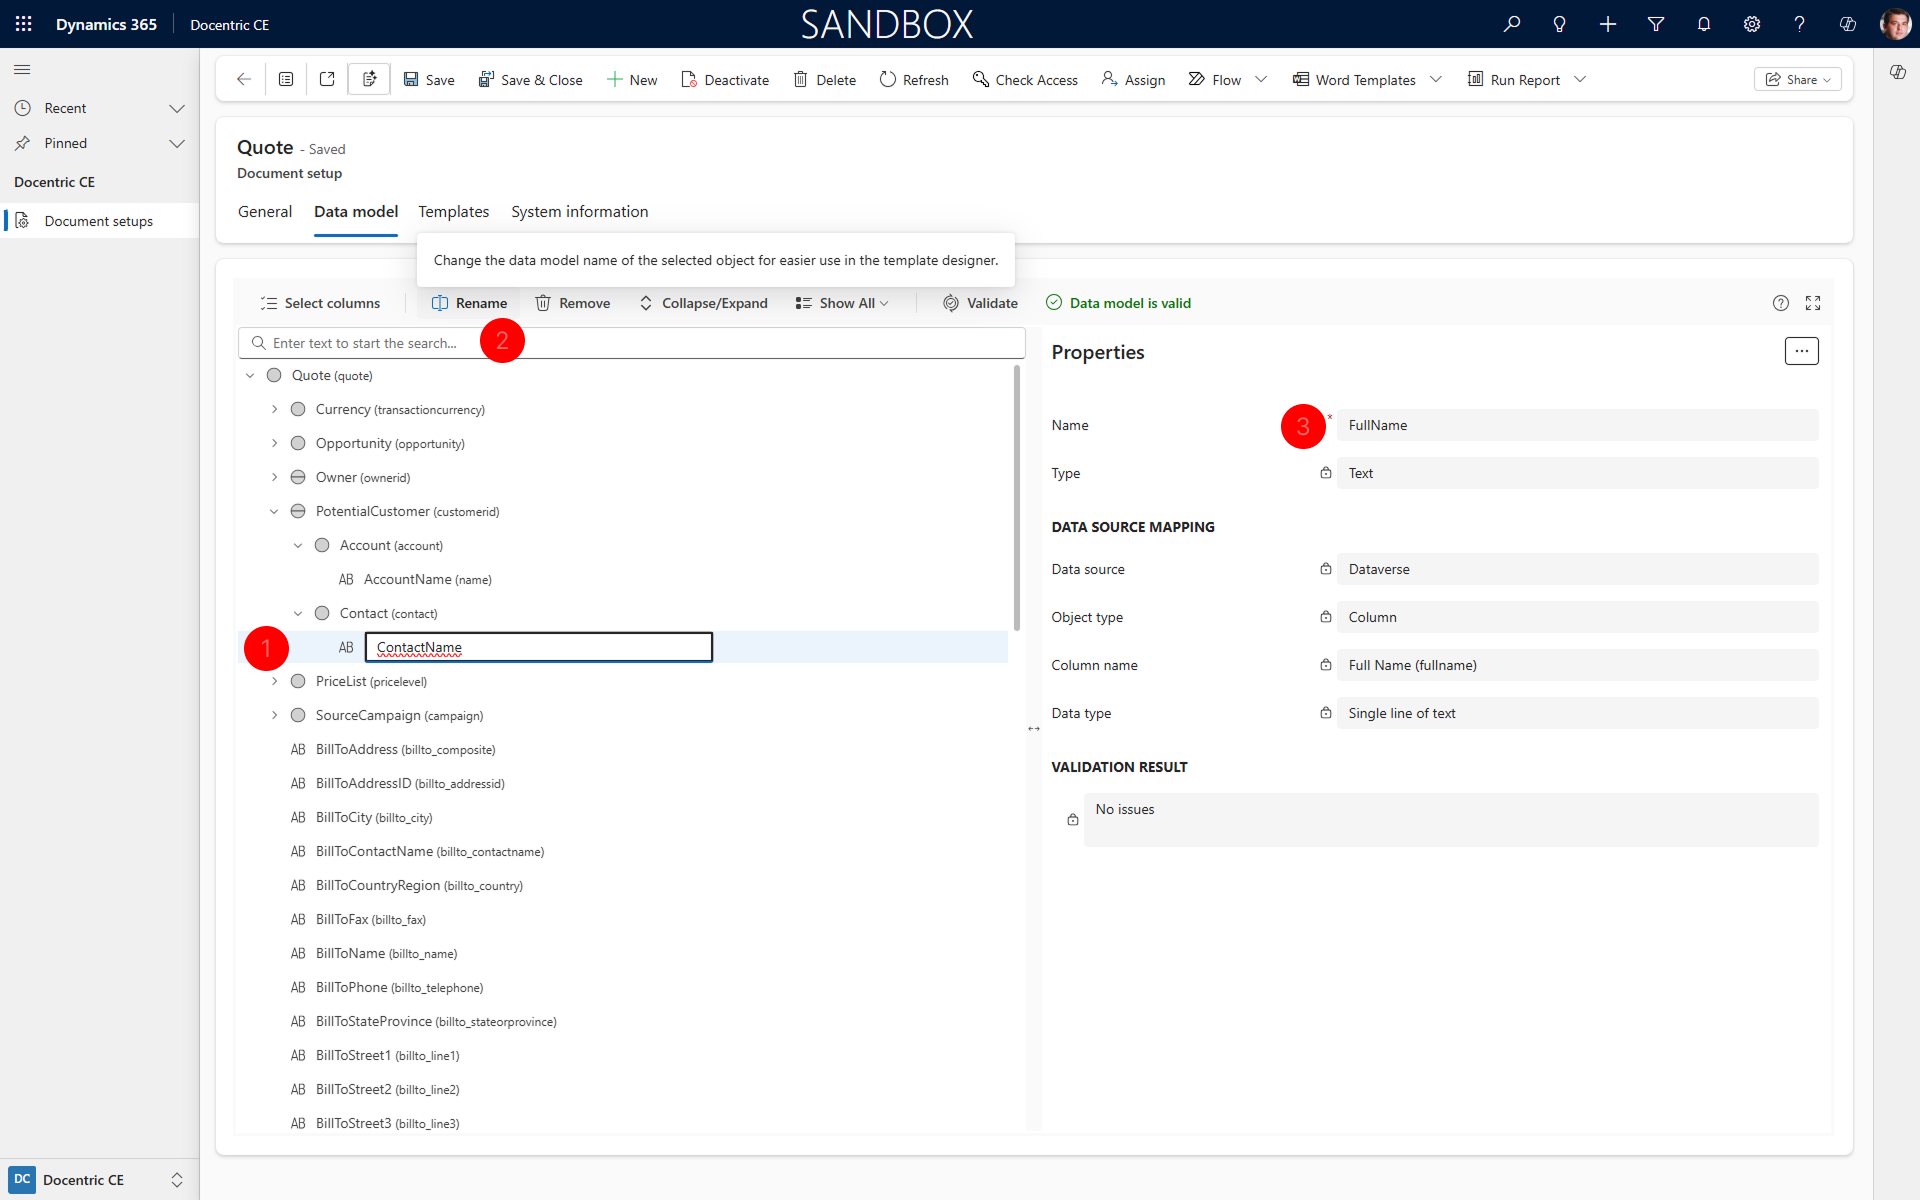
Task: Toggle full screen for data model editor
Action: coord(1813,303)
